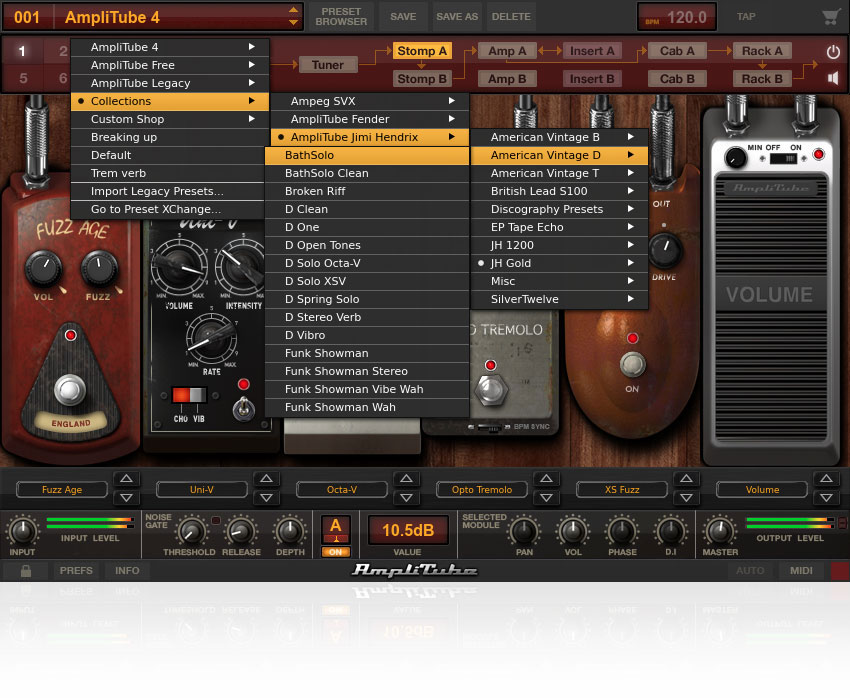The image size is (850, 700).
Task: Click the down arrow for Volume slot
Action: click(826, 497)
